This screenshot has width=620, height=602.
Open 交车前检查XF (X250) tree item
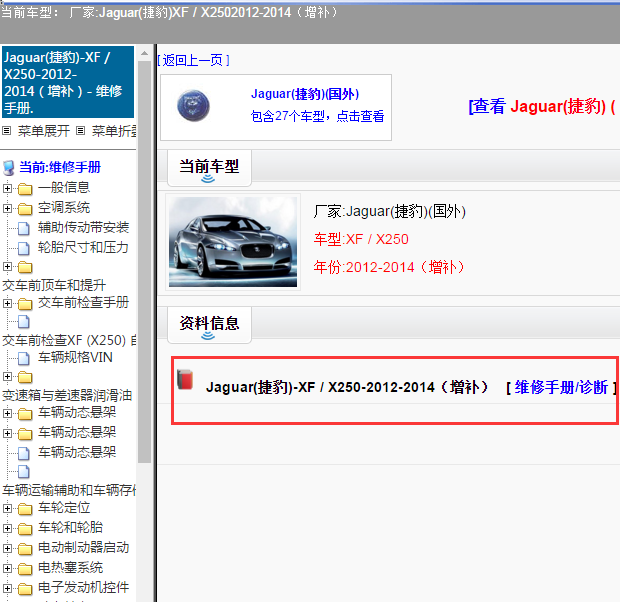(69, 341)
